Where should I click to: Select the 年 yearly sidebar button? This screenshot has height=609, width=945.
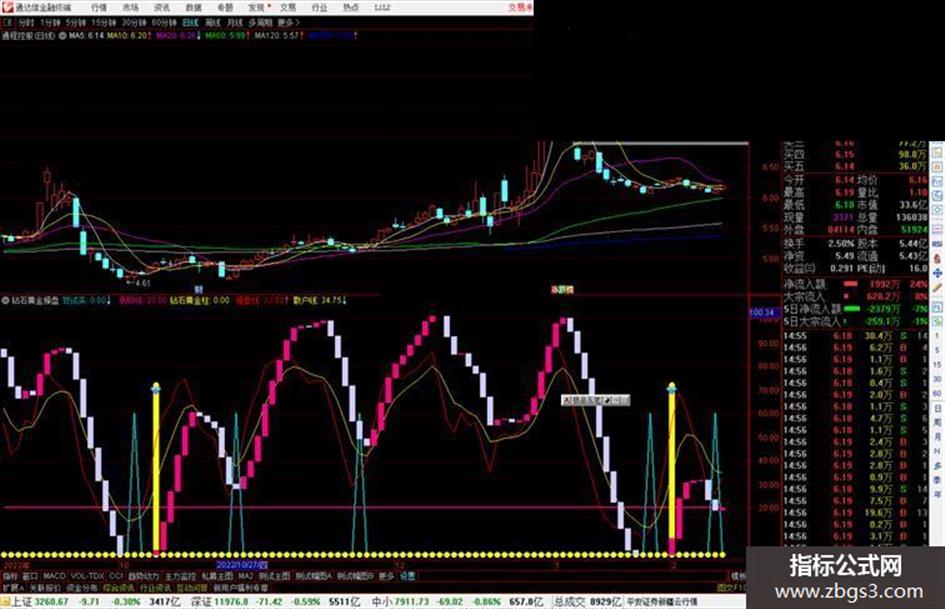coord(937,494)
